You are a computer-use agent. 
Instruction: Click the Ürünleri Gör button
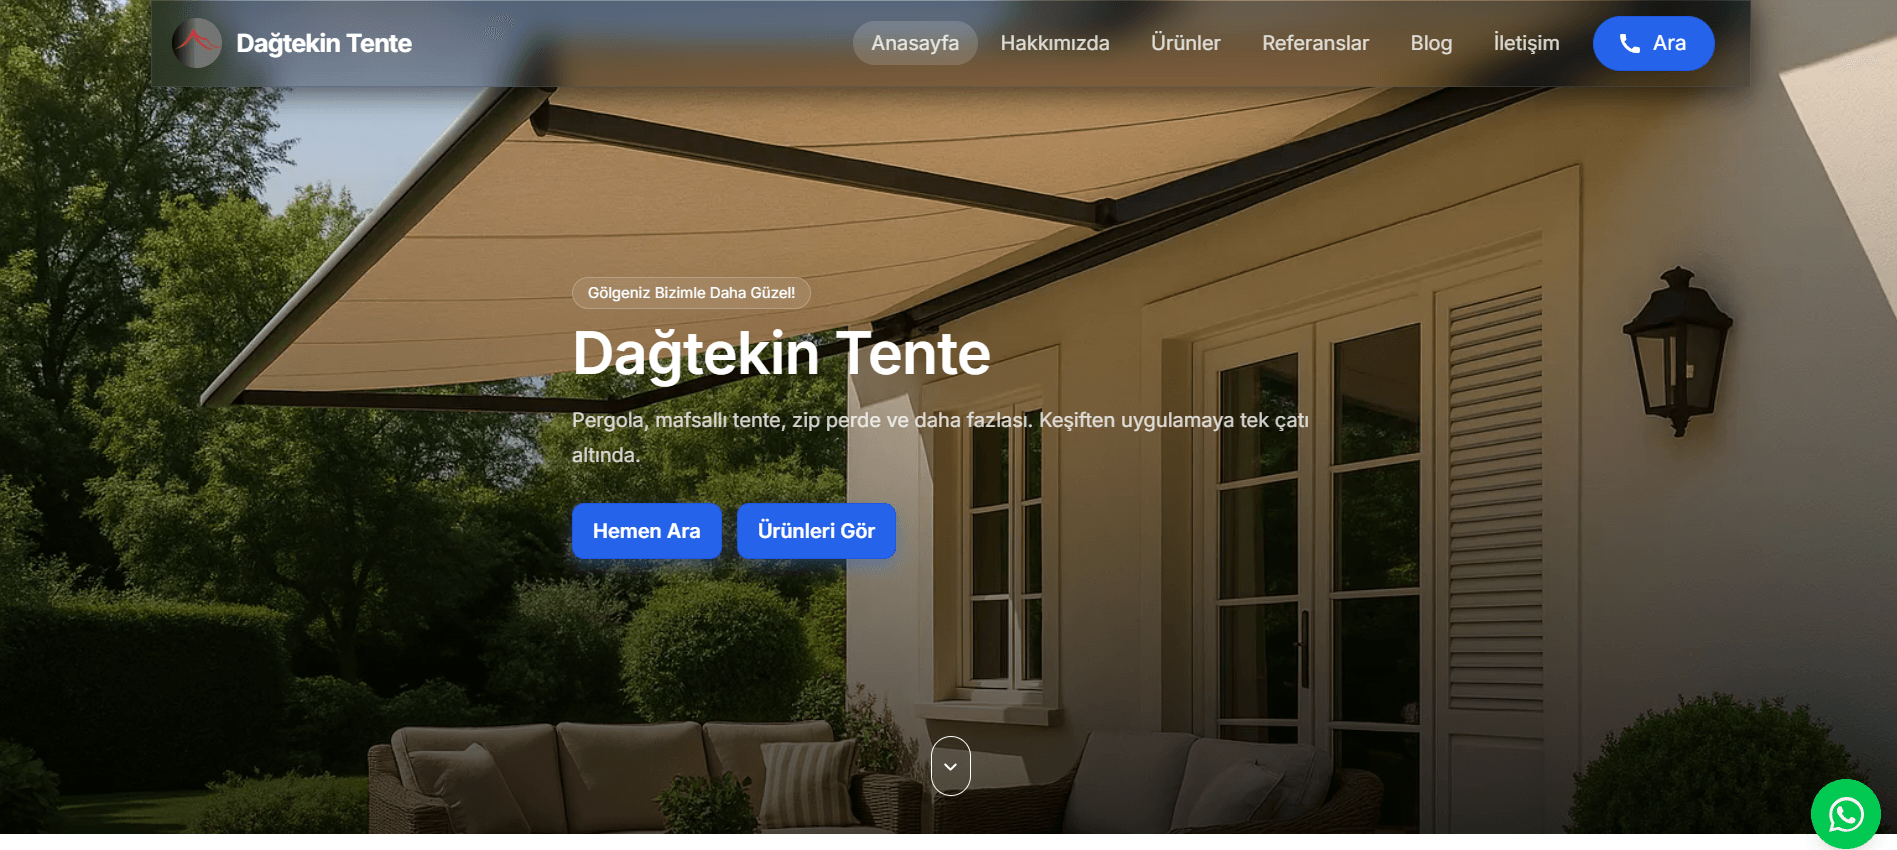click(x=816, y=531)
